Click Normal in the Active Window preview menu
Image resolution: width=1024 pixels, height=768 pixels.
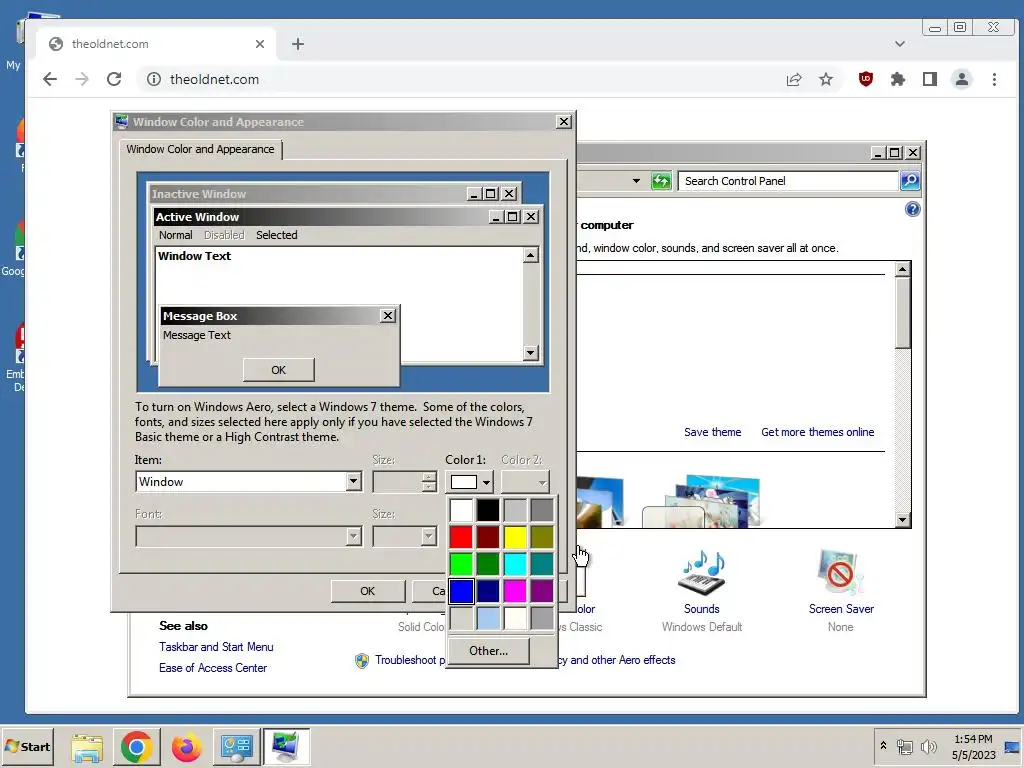(x=176, y=235)
